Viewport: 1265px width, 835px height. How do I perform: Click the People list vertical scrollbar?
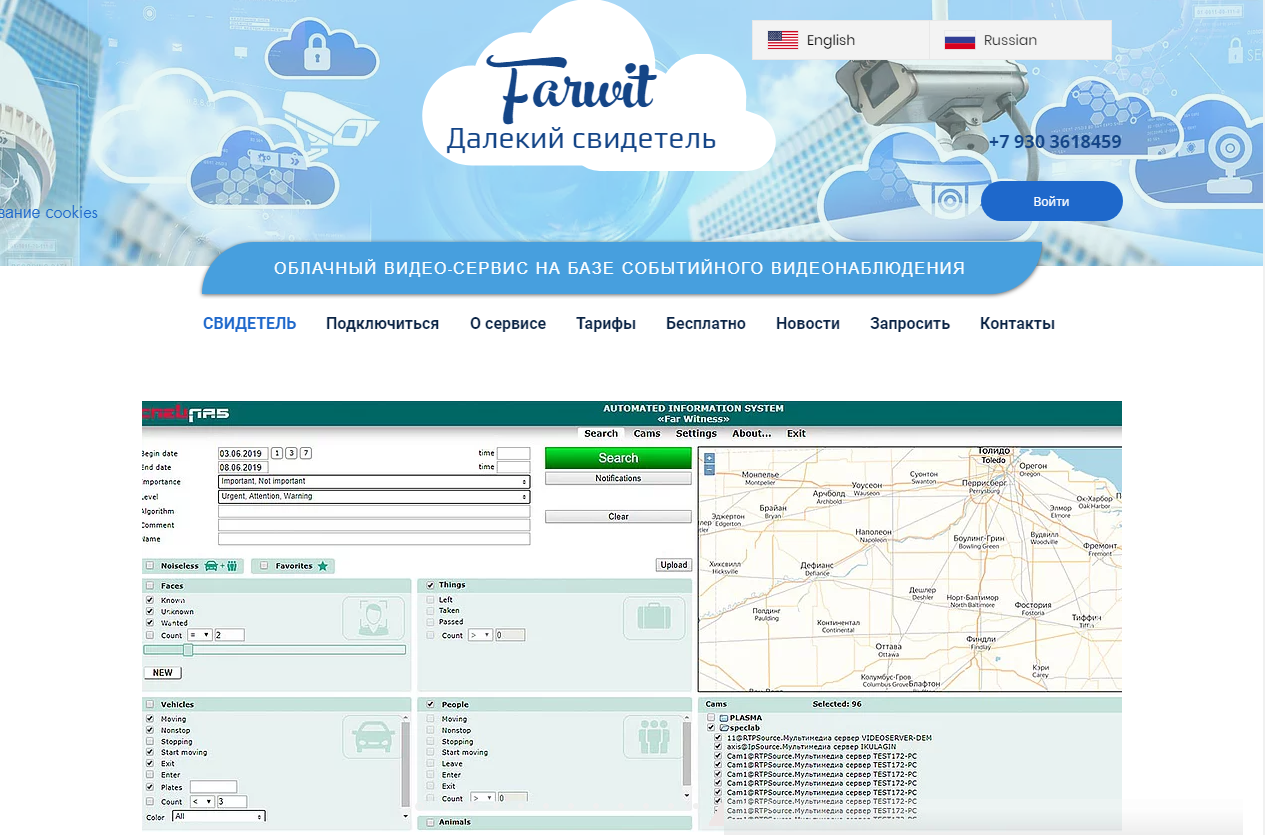click(688, 757)
